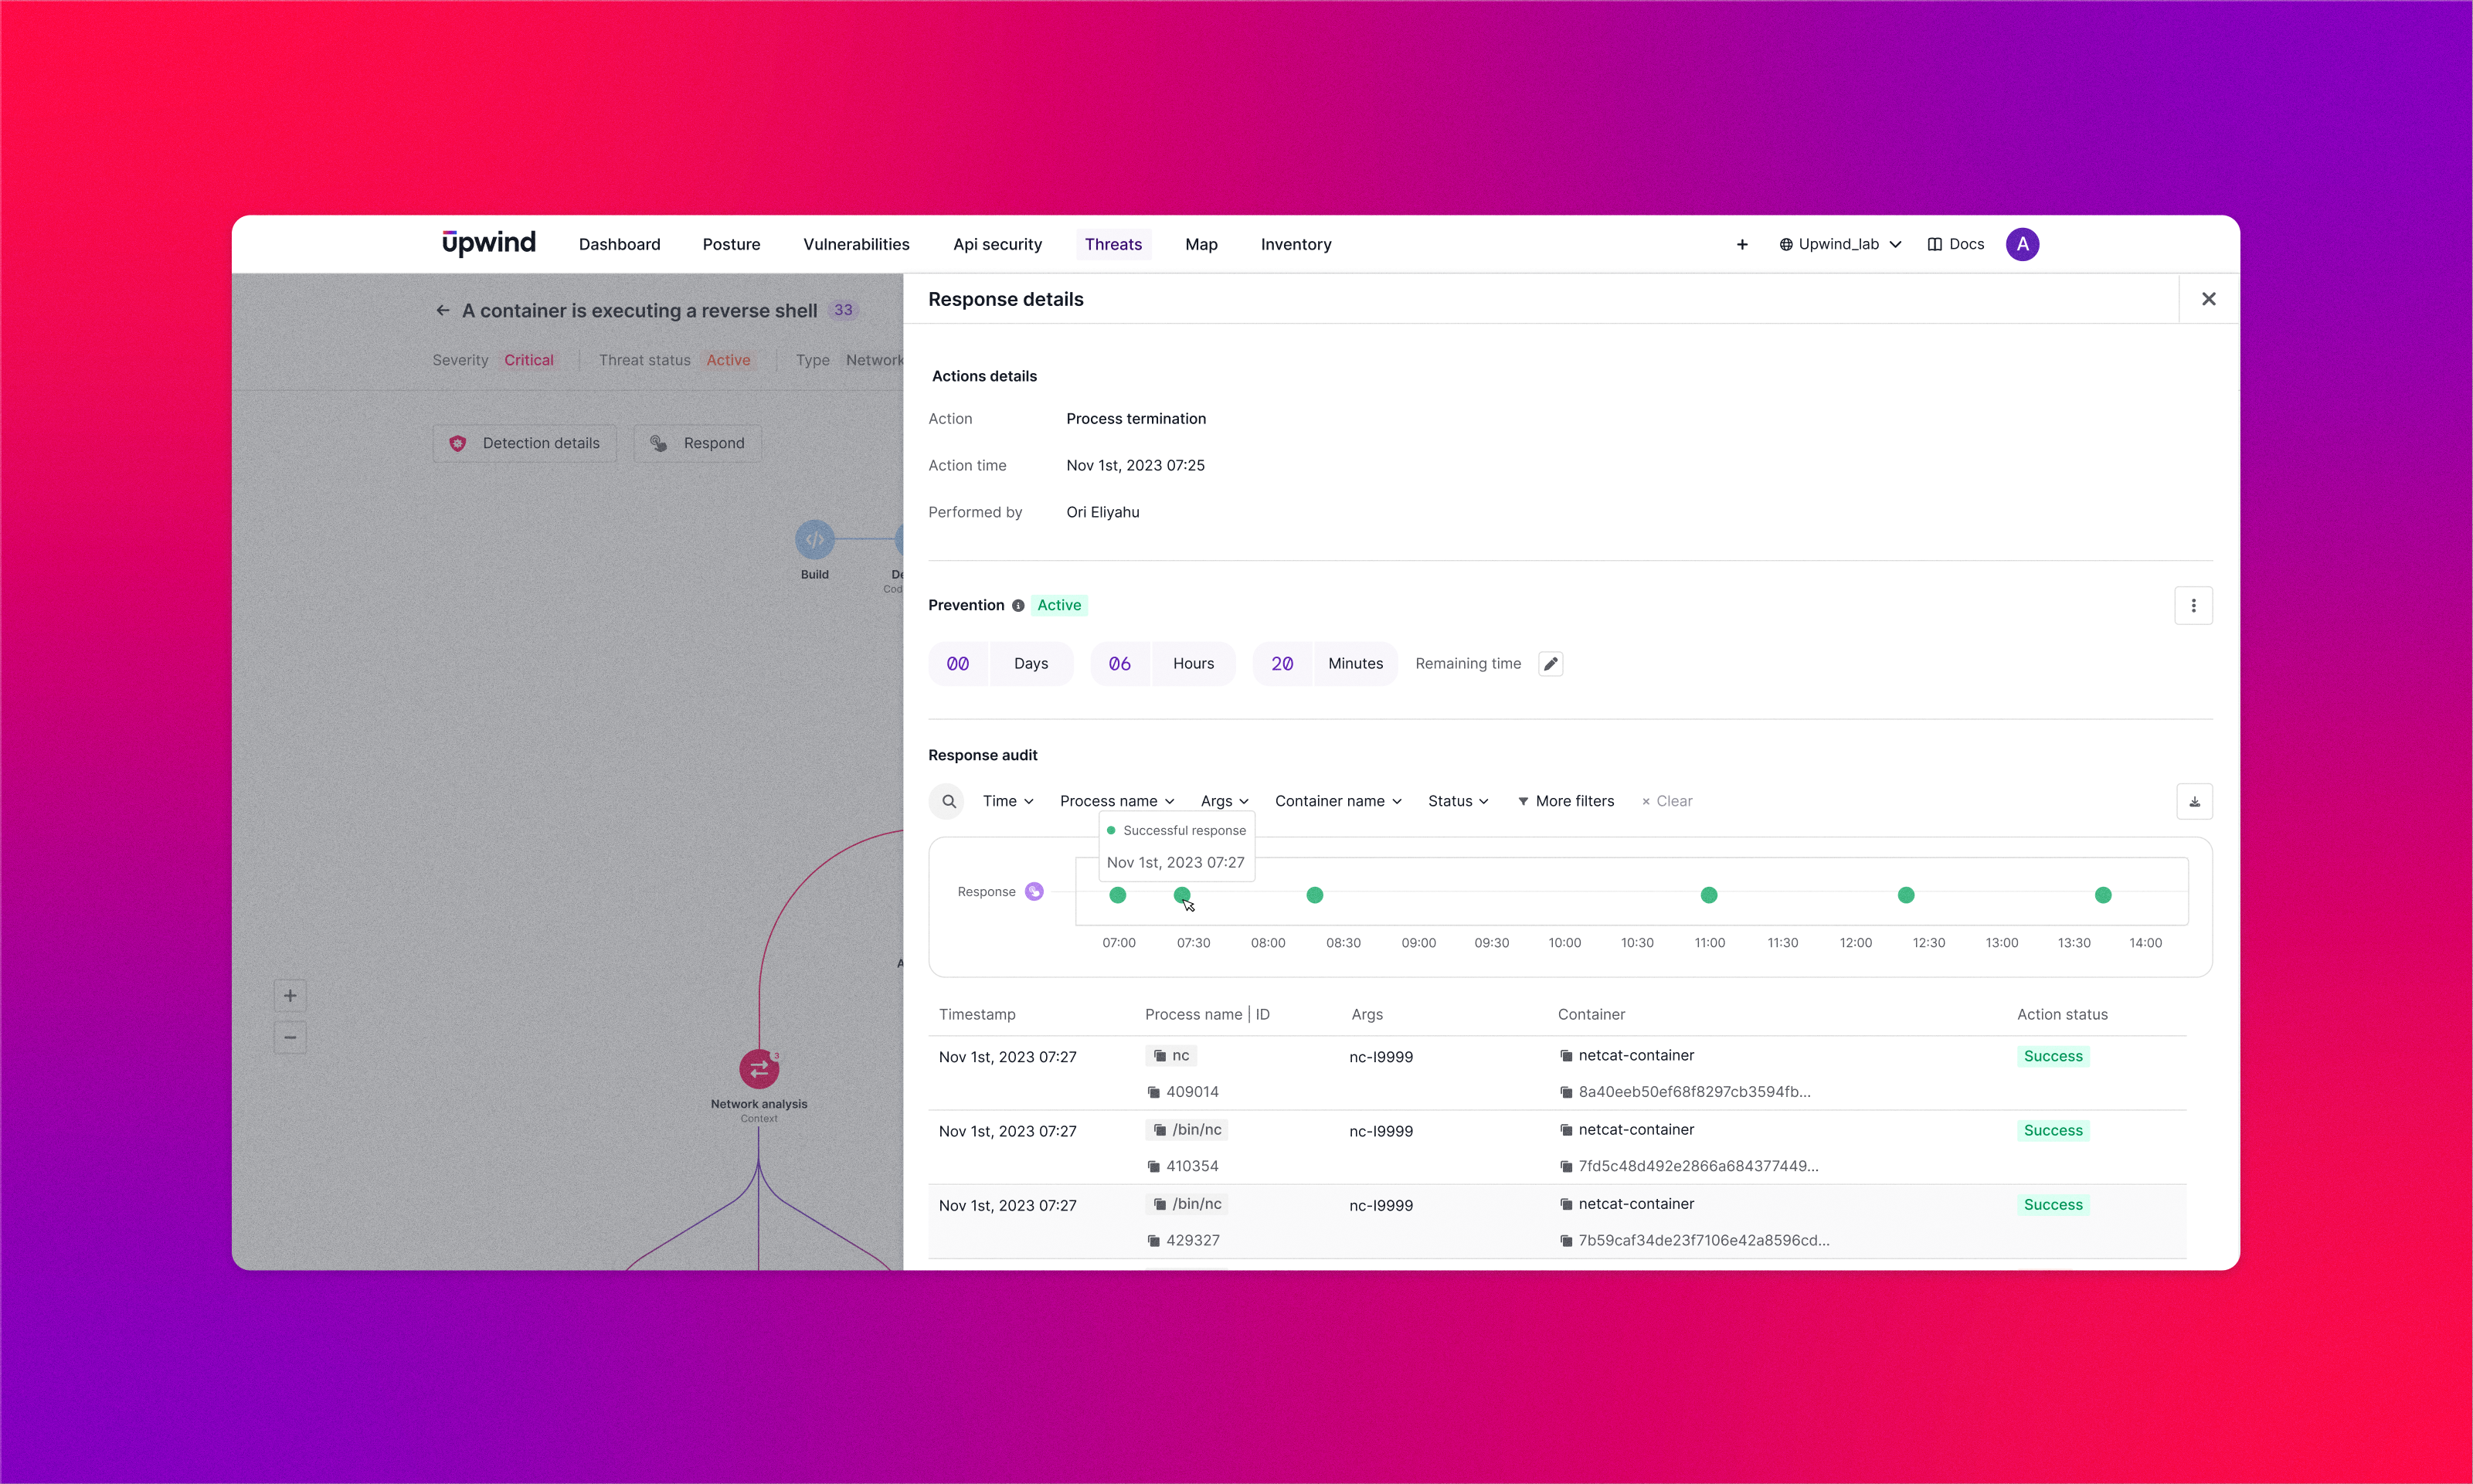This screenshot has height=1484, width=2473.
Task: Open the Docs link
Action: point(1955,244)
